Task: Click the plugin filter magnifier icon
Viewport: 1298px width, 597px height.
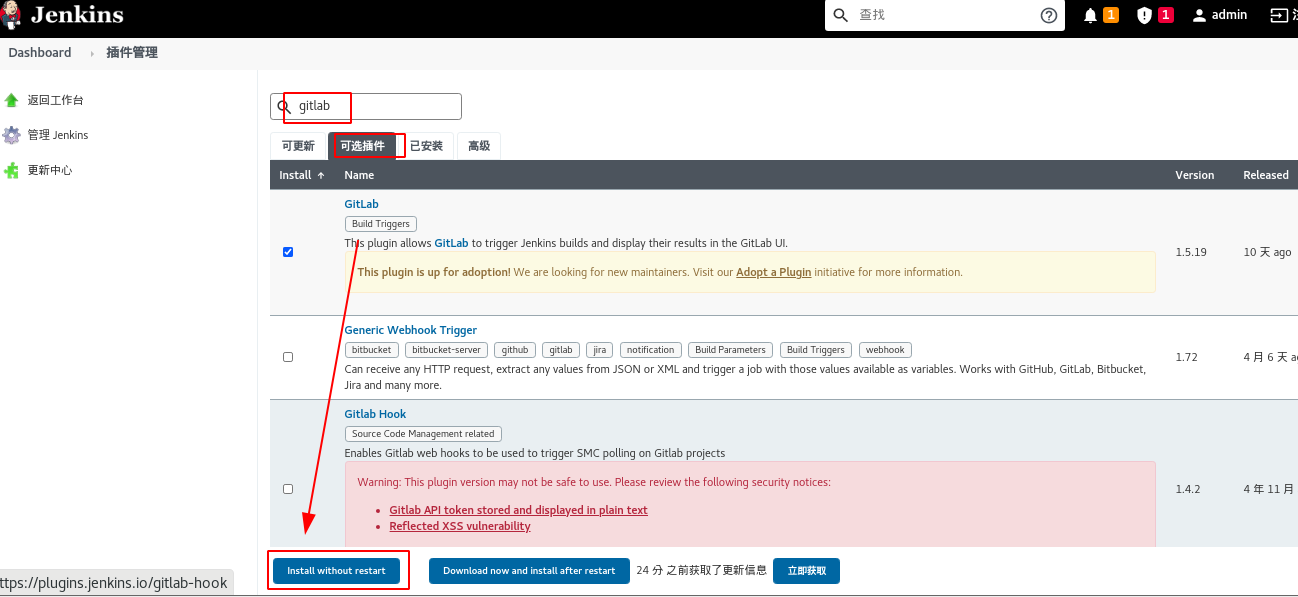Action: [284, 106]
